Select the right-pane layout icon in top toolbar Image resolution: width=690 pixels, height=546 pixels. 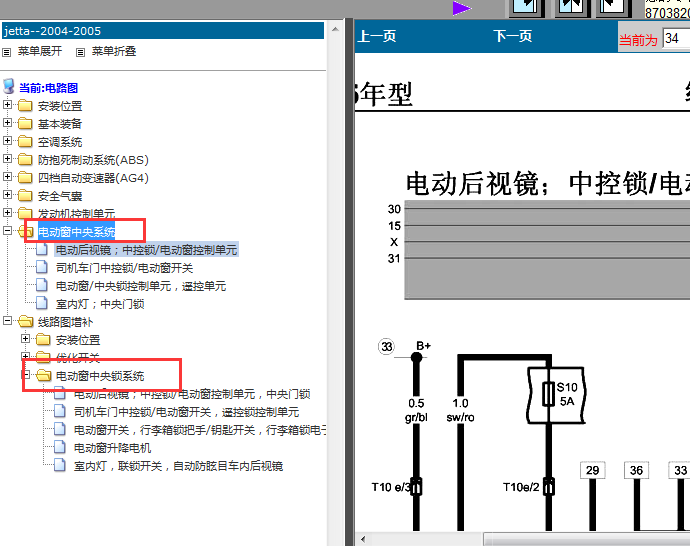[x=614, y=7]
